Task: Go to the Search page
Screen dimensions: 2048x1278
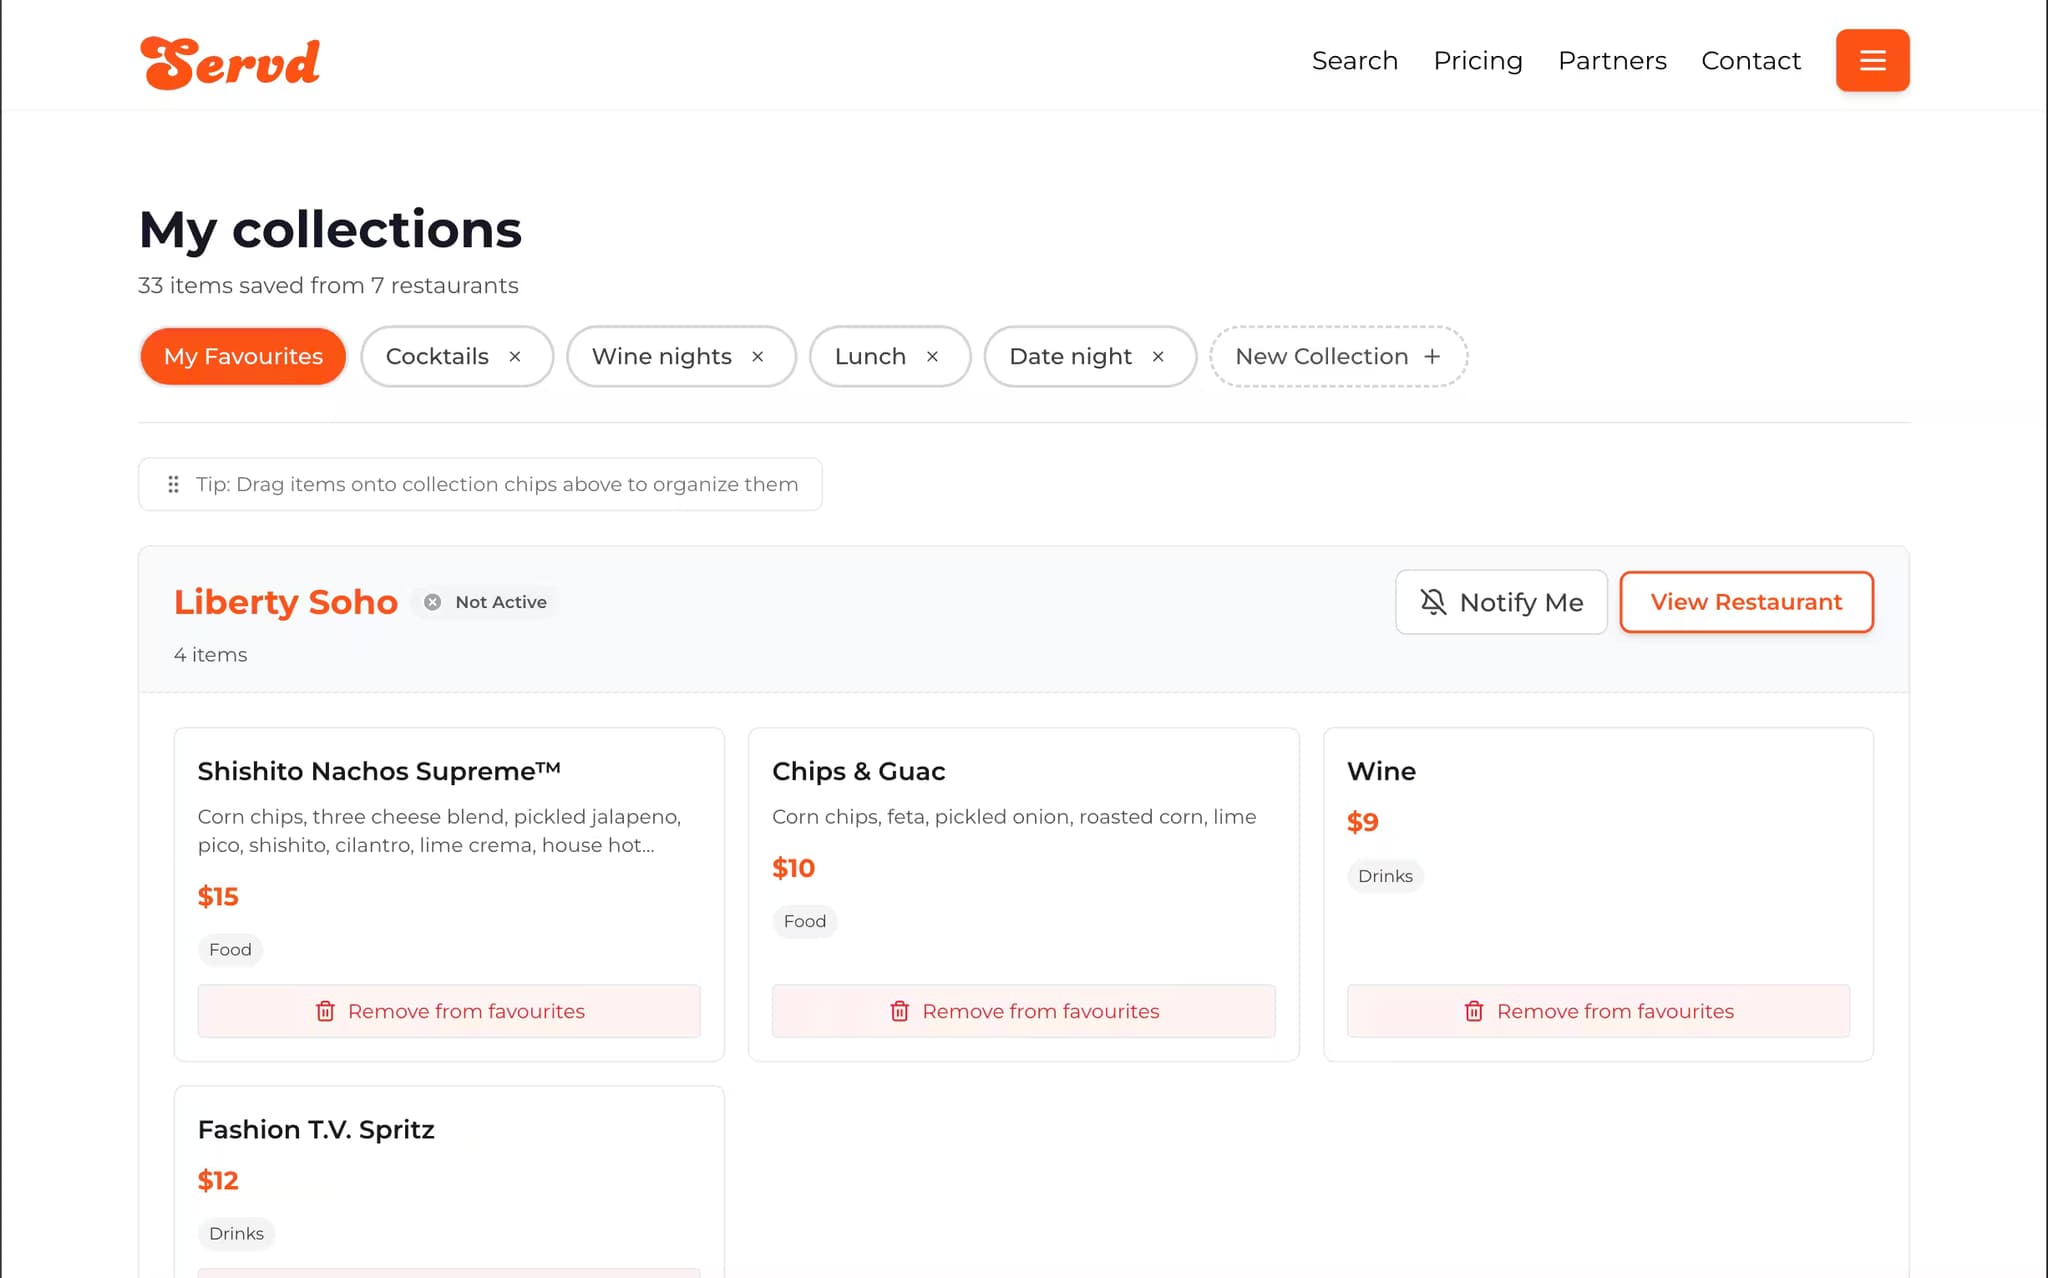Action: click(1355, 61)
